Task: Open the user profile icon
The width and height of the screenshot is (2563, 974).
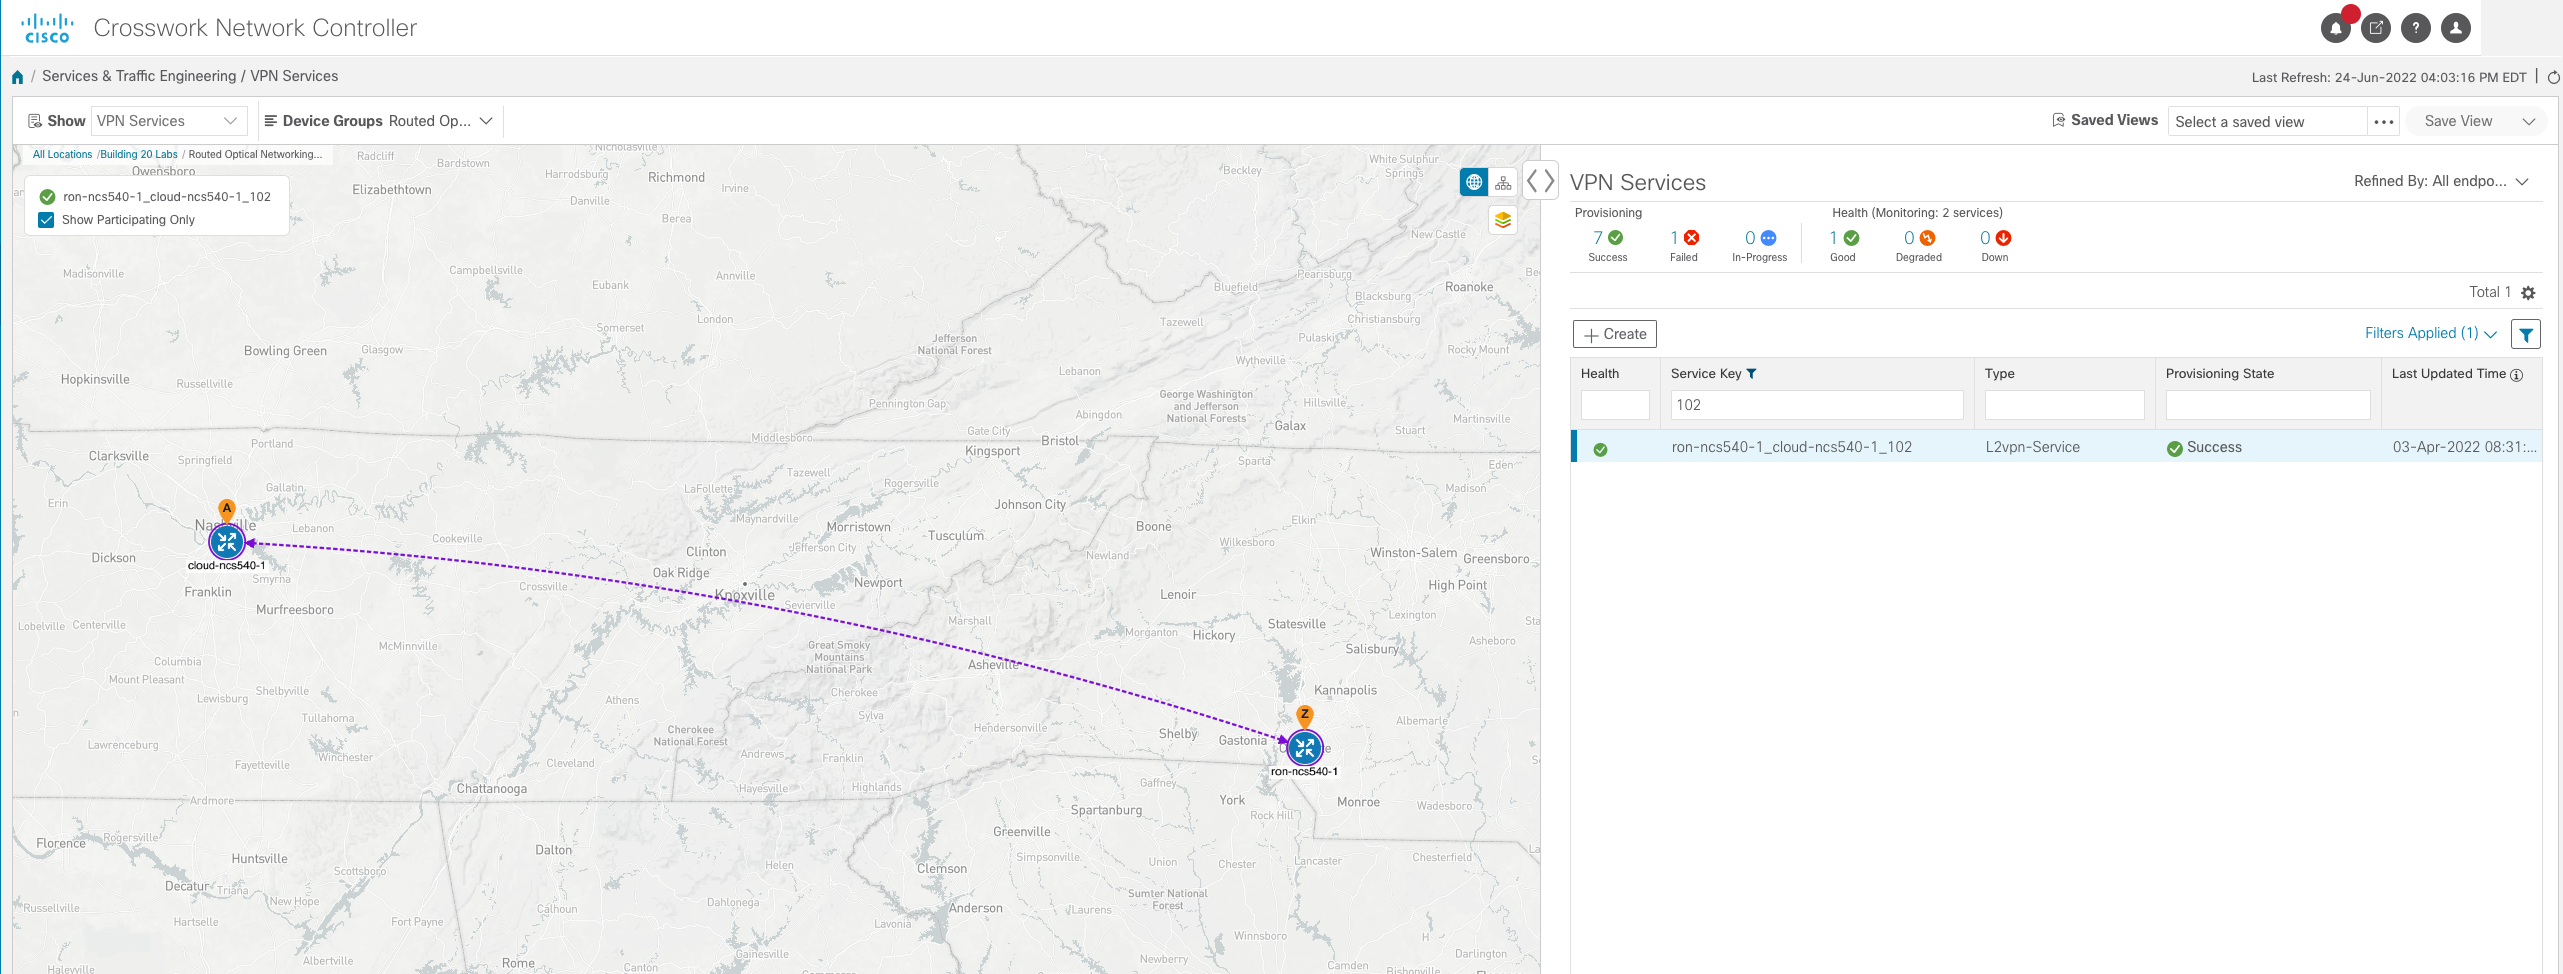Action: tap(2455, 29)
